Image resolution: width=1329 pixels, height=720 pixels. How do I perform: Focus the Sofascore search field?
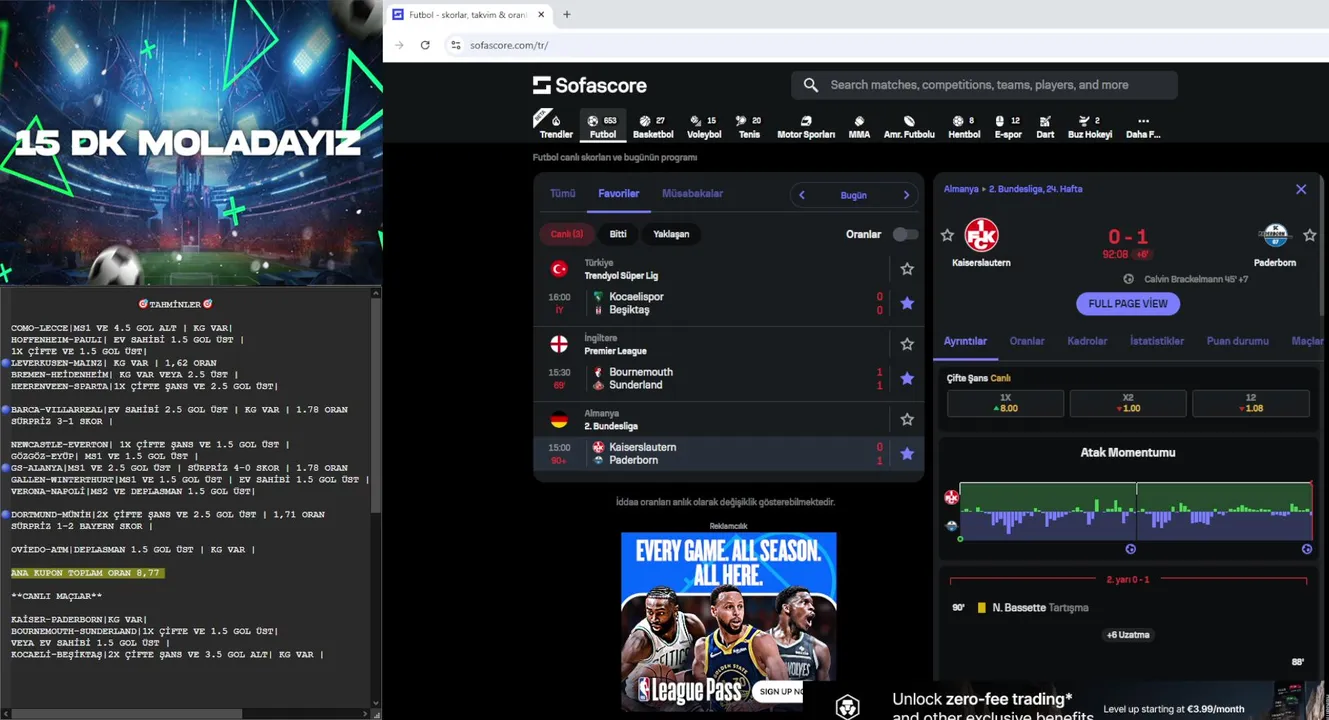pyautogui.click(x=984, y=85)
